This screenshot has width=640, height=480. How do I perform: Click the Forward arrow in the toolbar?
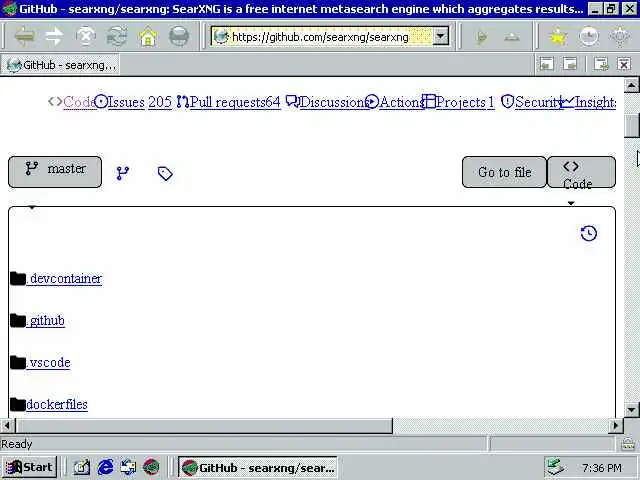[55, 37]
